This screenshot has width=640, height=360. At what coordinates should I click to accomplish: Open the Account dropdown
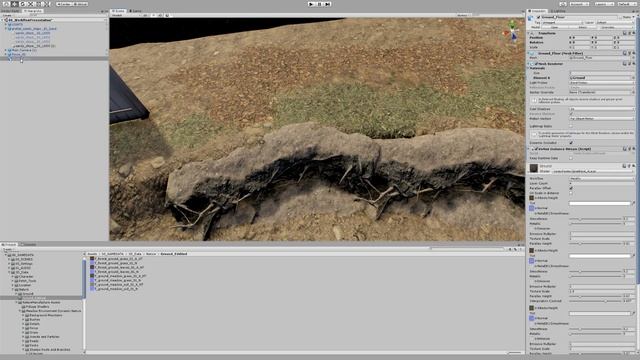tap(579, 4)
